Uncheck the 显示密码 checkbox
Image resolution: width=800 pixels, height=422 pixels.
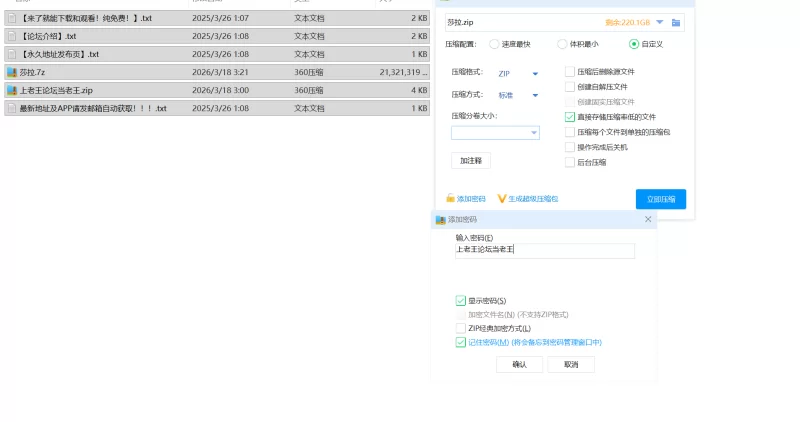[x=460, y=300]
